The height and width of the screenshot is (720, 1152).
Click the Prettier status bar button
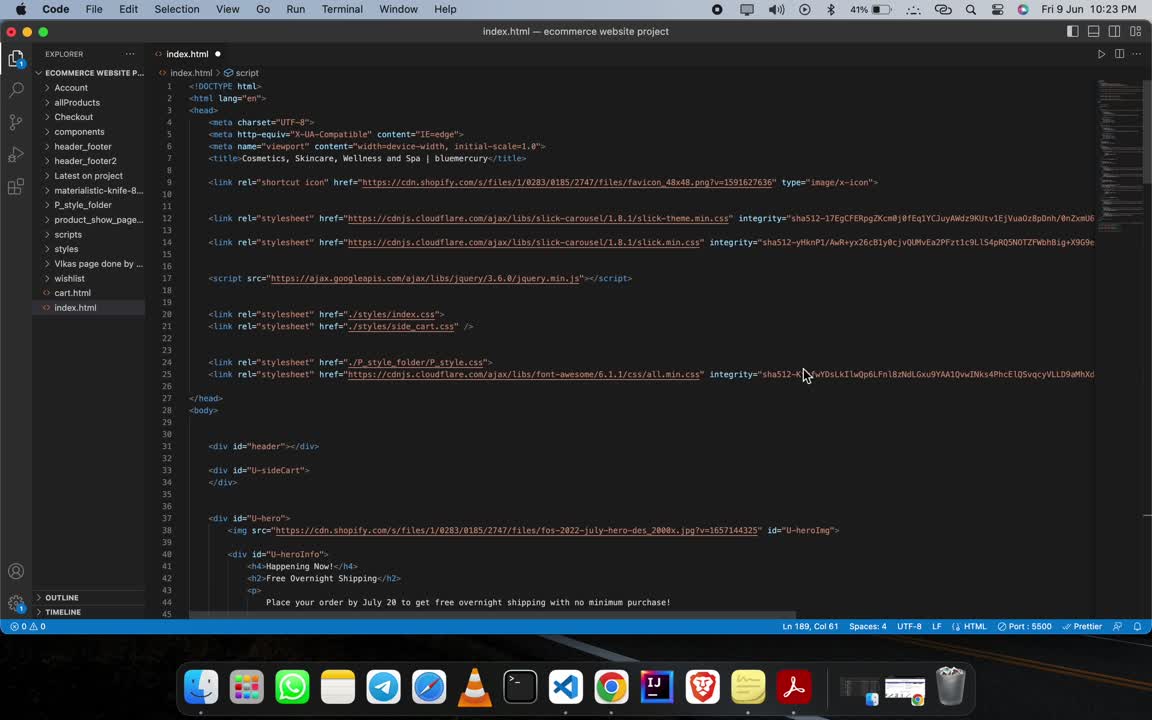pos(1081,627)
